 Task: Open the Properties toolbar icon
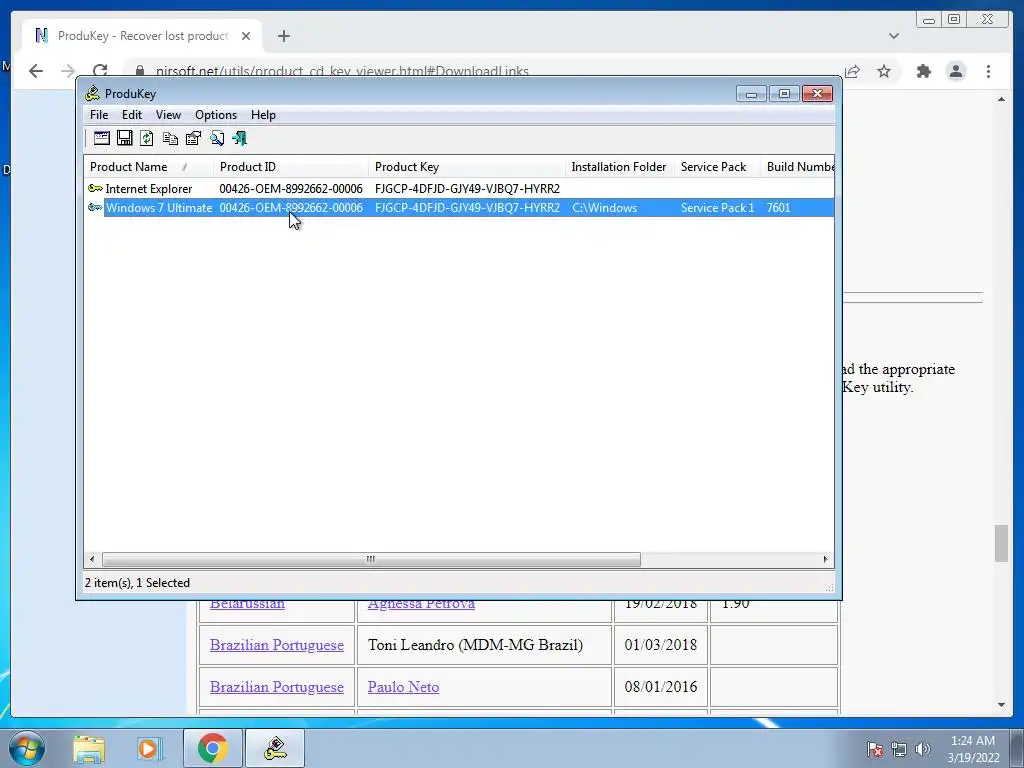click(193, 138)
